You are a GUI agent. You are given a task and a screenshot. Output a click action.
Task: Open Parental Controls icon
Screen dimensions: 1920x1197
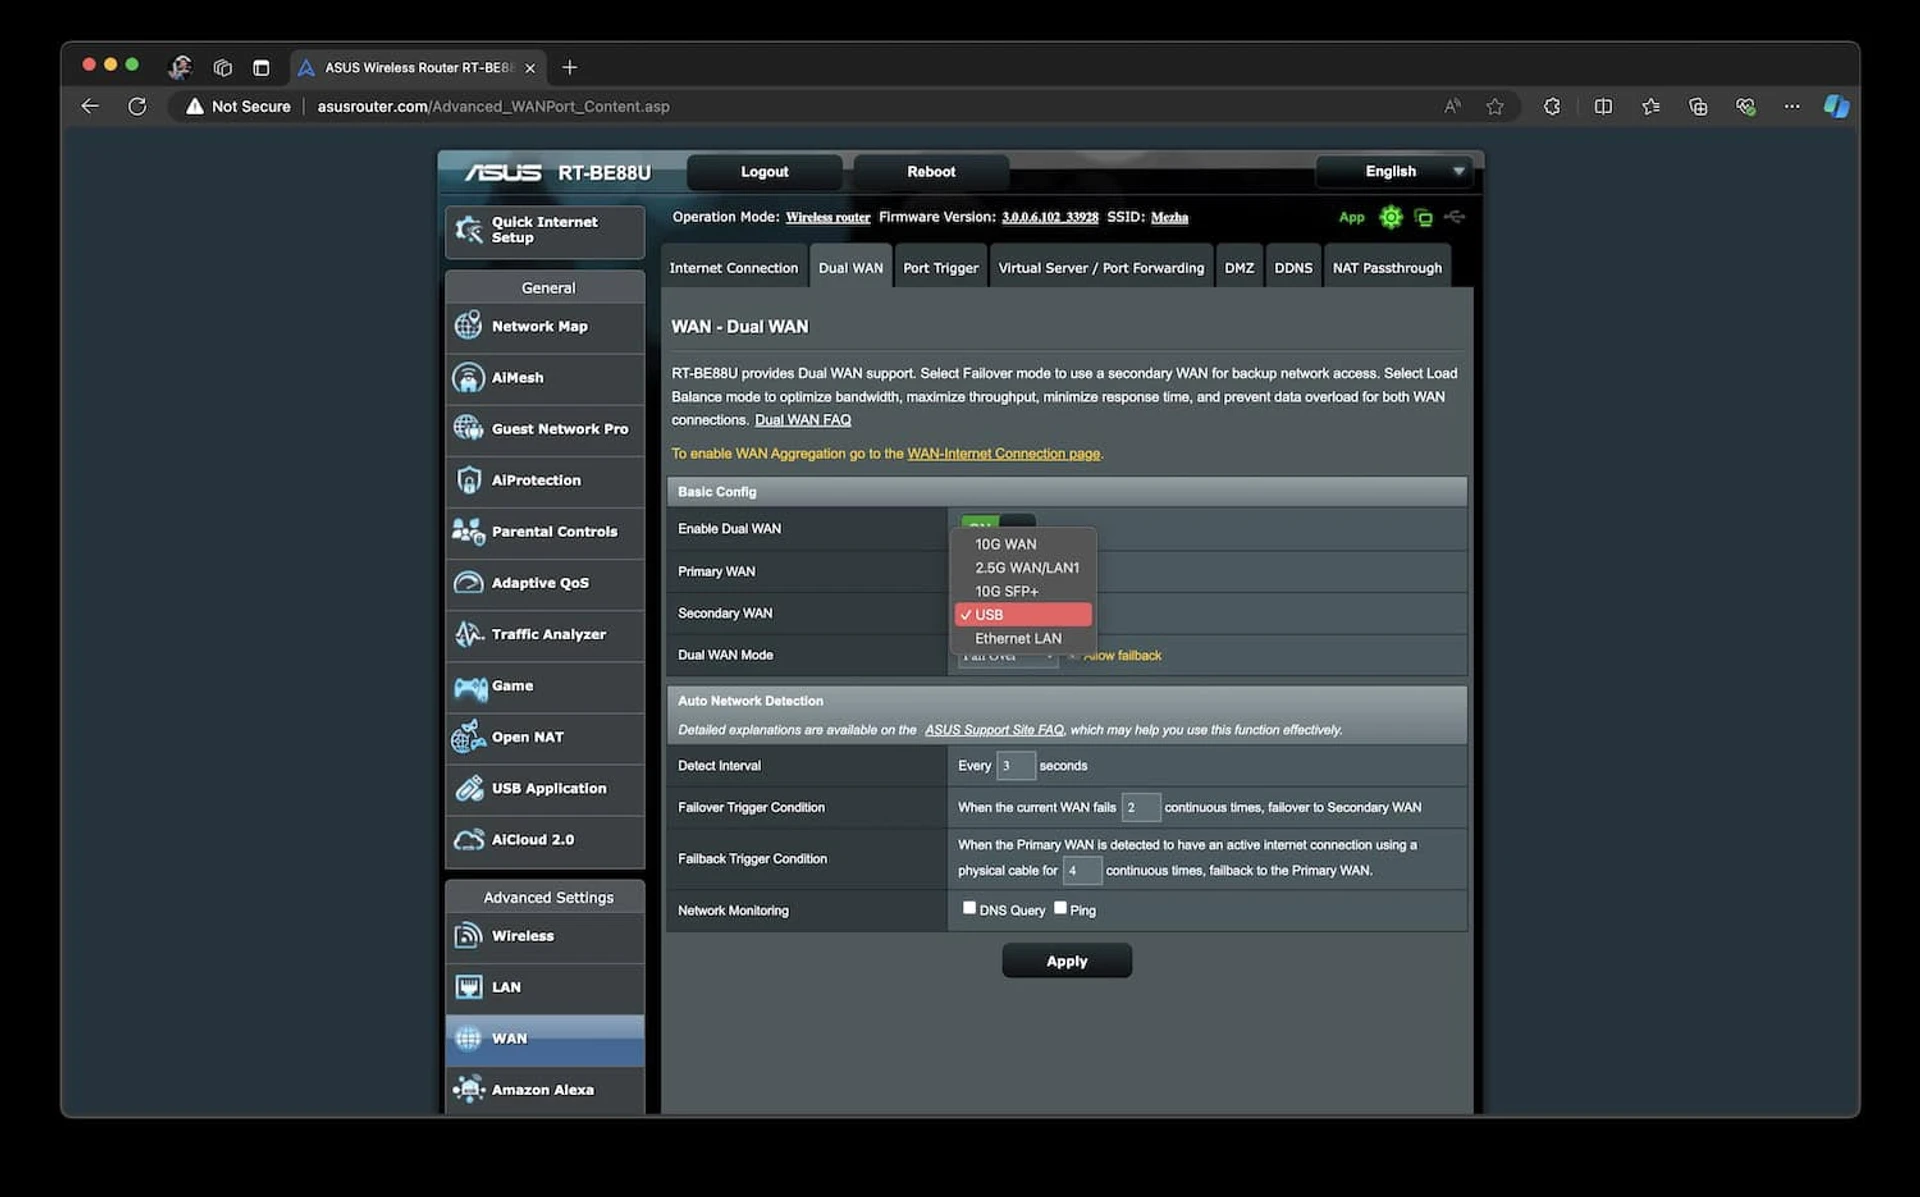click(x=468, y=531)
